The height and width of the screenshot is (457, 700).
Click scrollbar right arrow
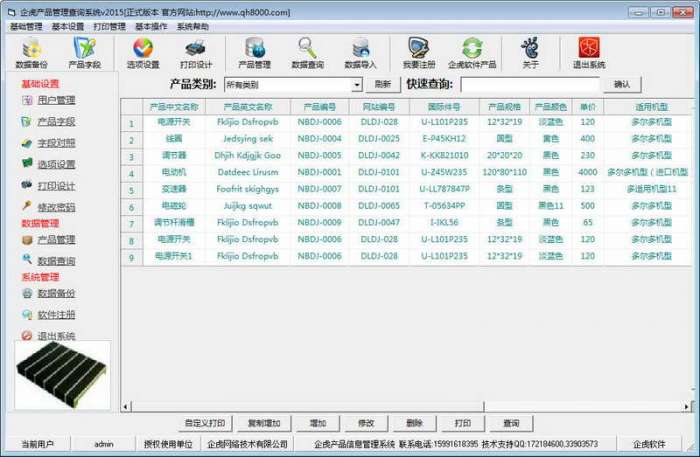click(x=688, y=407)
